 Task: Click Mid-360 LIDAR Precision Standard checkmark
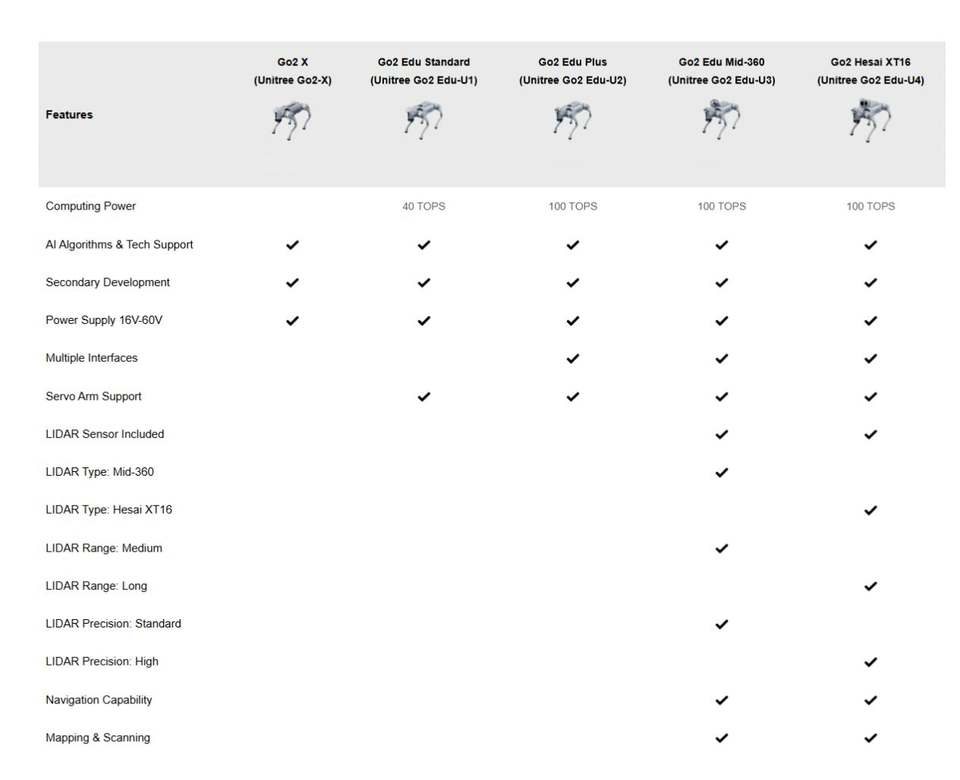click(x=722, y=624)
